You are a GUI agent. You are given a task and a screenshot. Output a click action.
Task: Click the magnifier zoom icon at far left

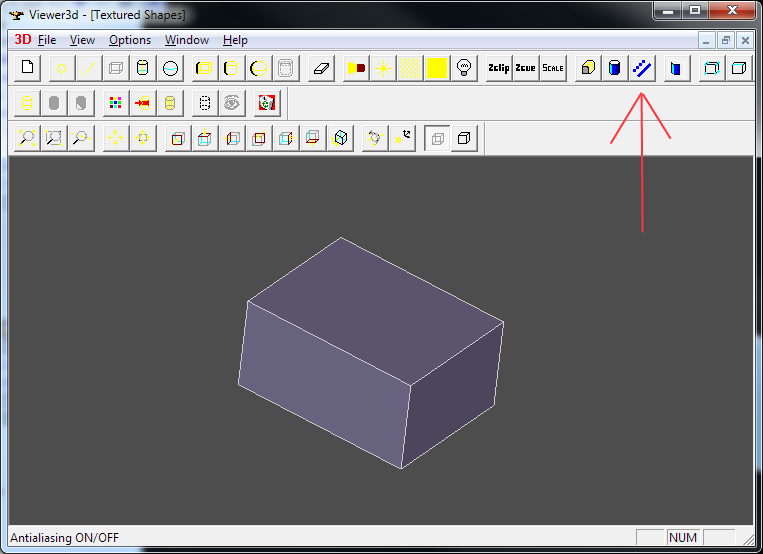point(27,138)
